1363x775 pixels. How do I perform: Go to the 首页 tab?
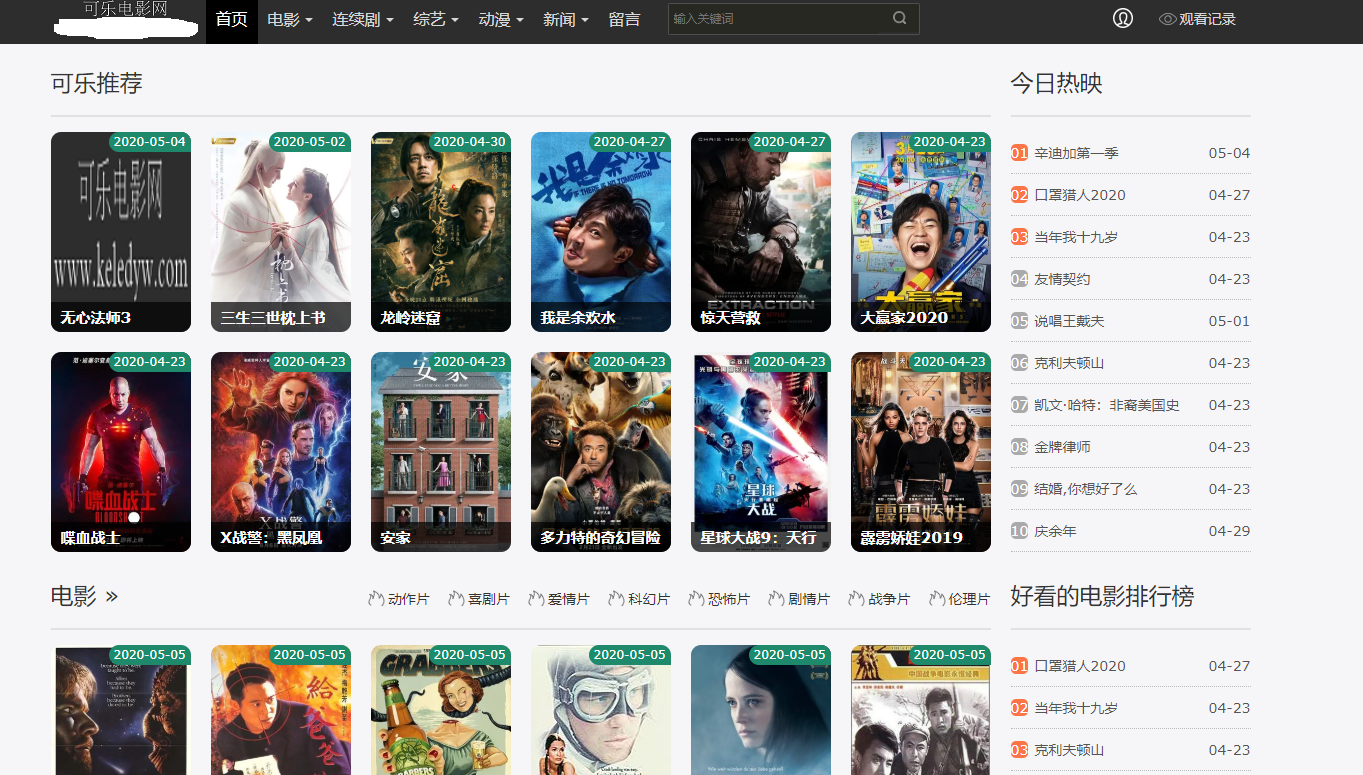coord(232,20)
